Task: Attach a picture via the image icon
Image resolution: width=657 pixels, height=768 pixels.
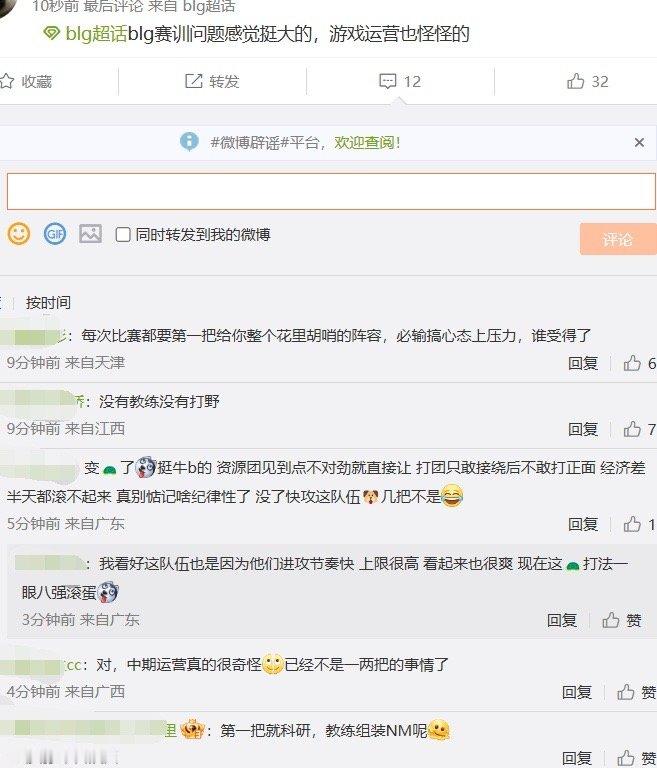Action: point(91,234)
